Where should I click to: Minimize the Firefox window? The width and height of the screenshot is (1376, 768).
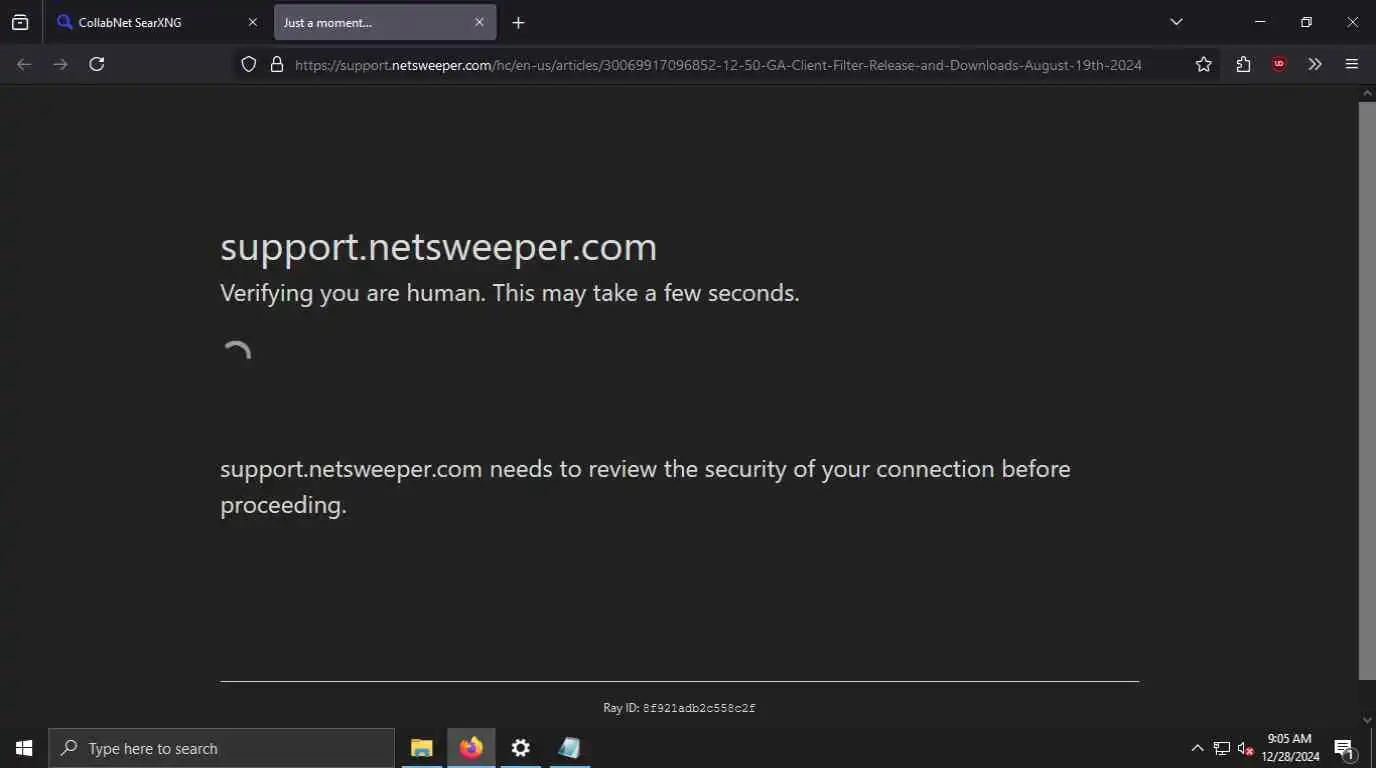coord(1260,22)
